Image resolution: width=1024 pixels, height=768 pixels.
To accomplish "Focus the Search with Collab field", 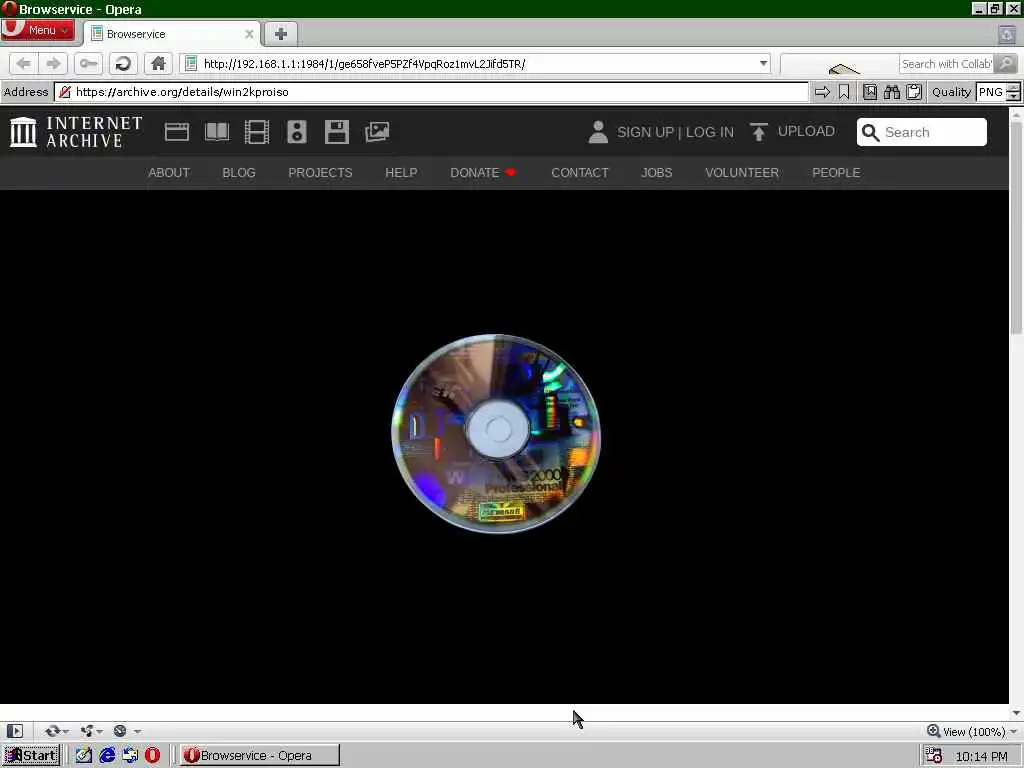I will coord(946,64).
